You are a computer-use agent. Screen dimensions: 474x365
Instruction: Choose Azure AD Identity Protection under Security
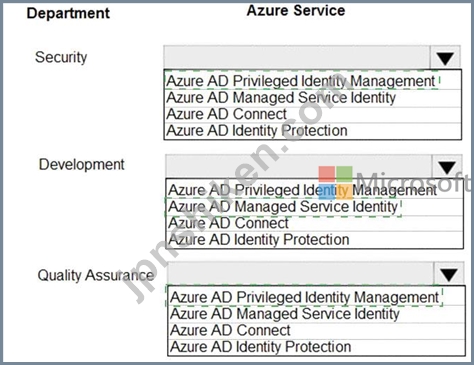pos(313,131)
